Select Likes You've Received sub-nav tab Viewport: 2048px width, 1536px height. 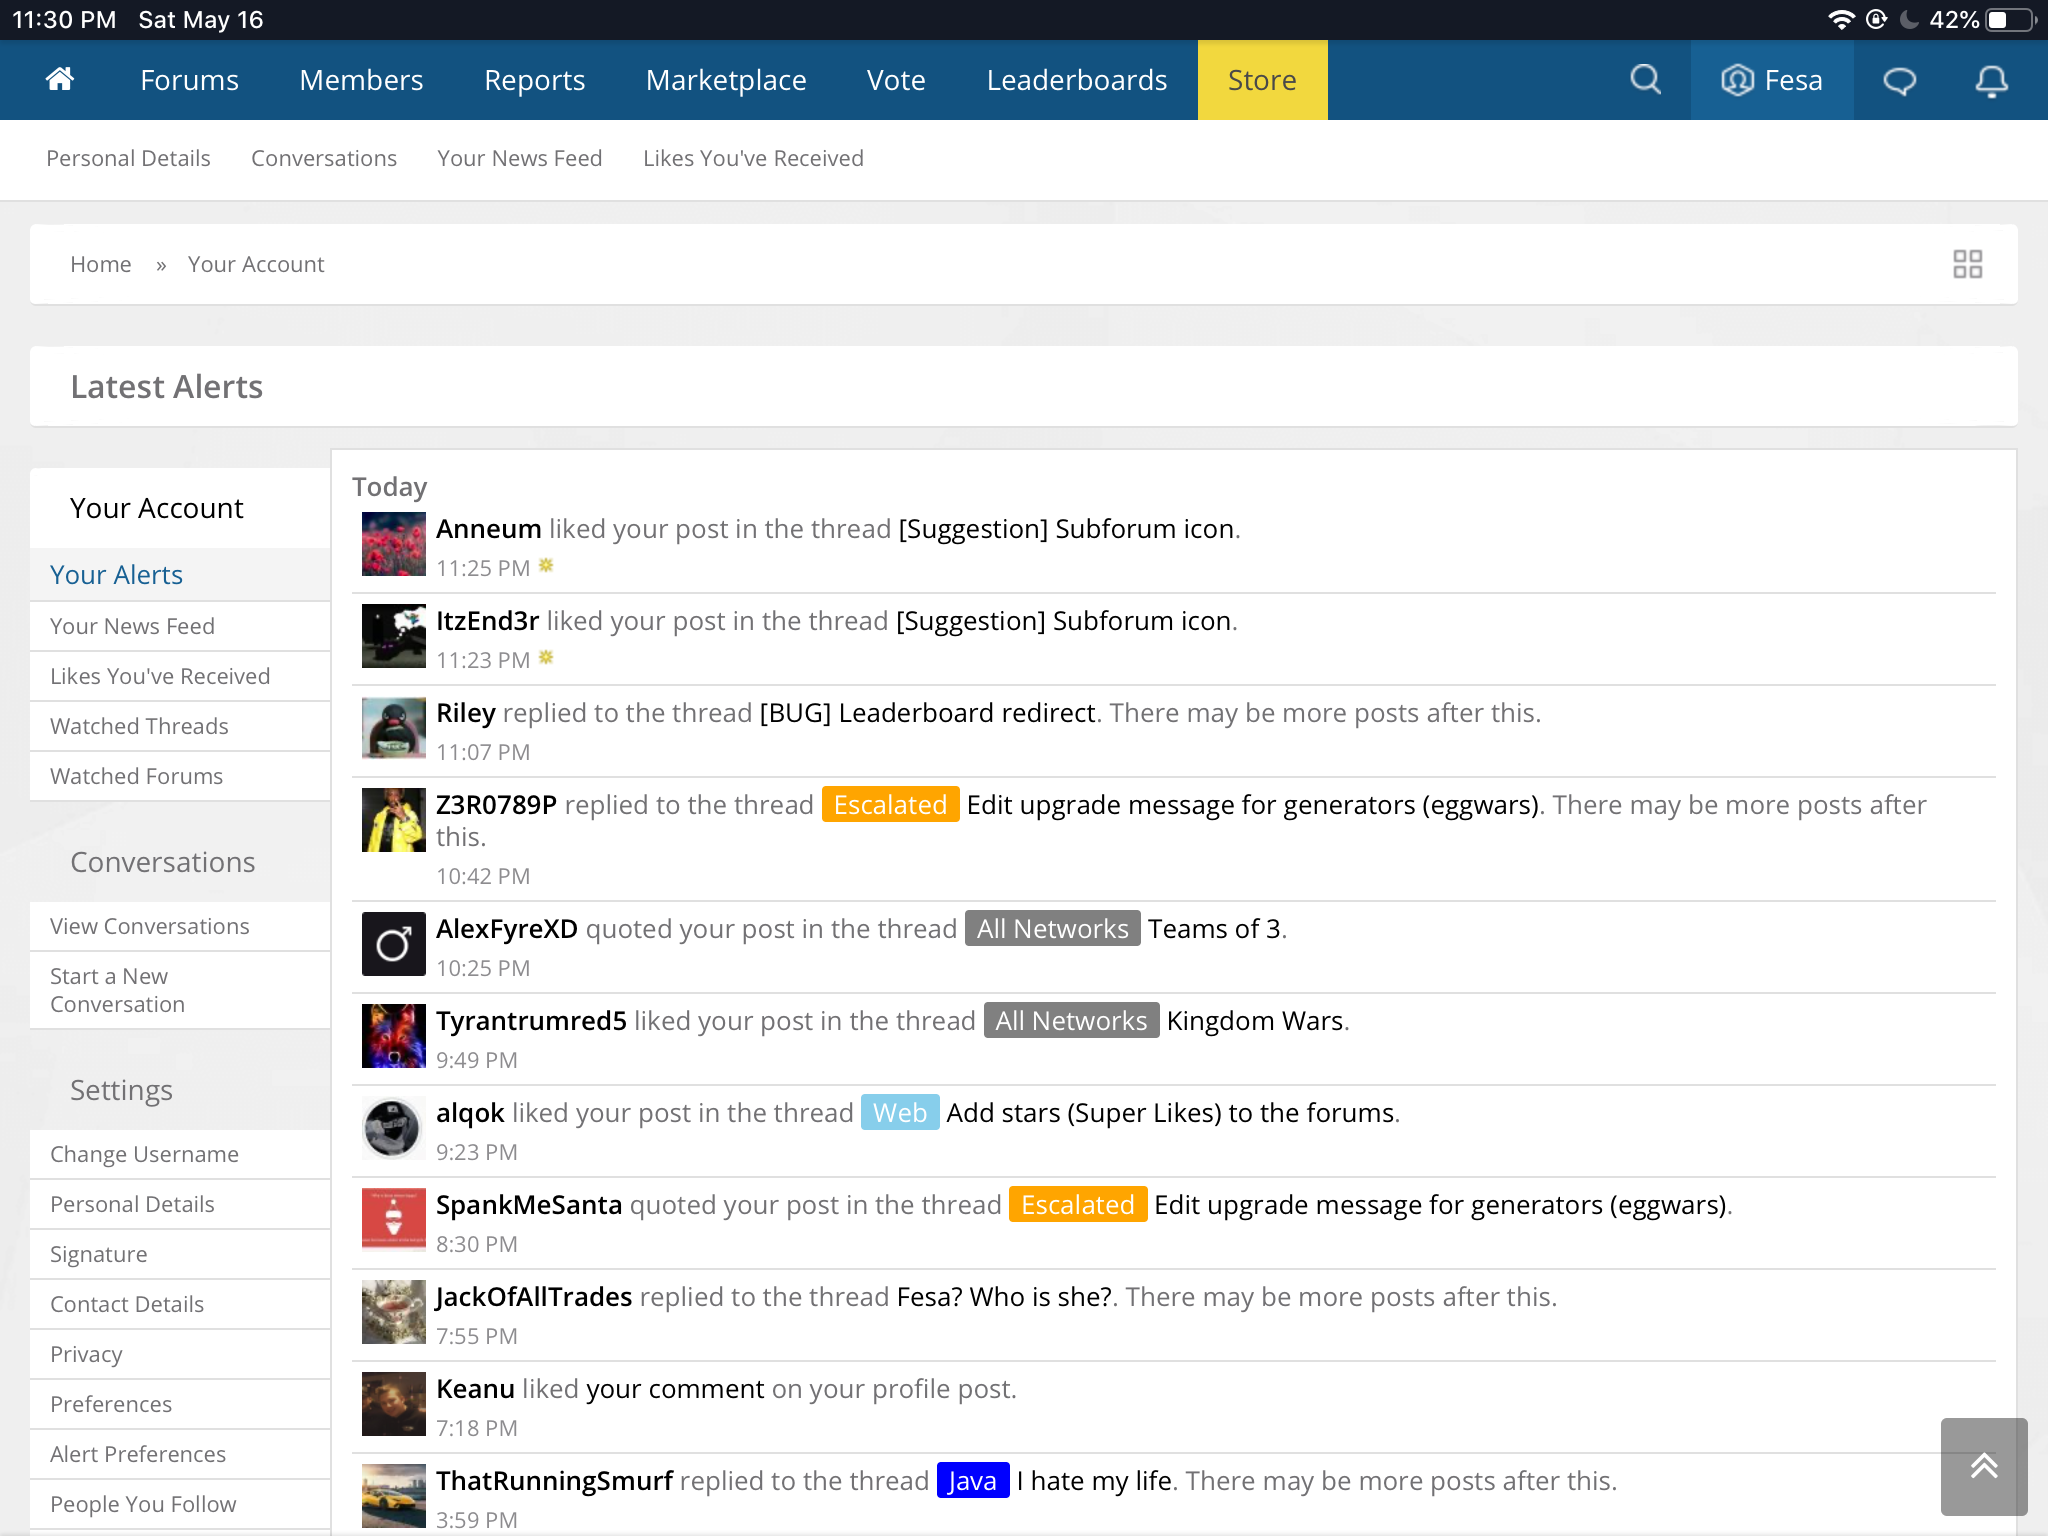tap(753, 158)
